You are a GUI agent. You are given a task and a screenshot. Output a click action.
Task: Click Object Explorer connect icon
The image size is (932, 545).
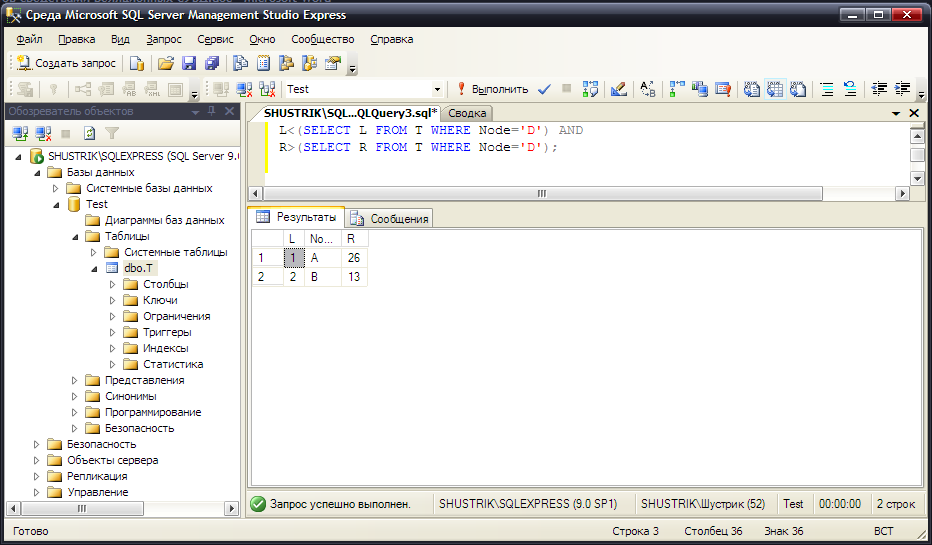coord(20,133)
